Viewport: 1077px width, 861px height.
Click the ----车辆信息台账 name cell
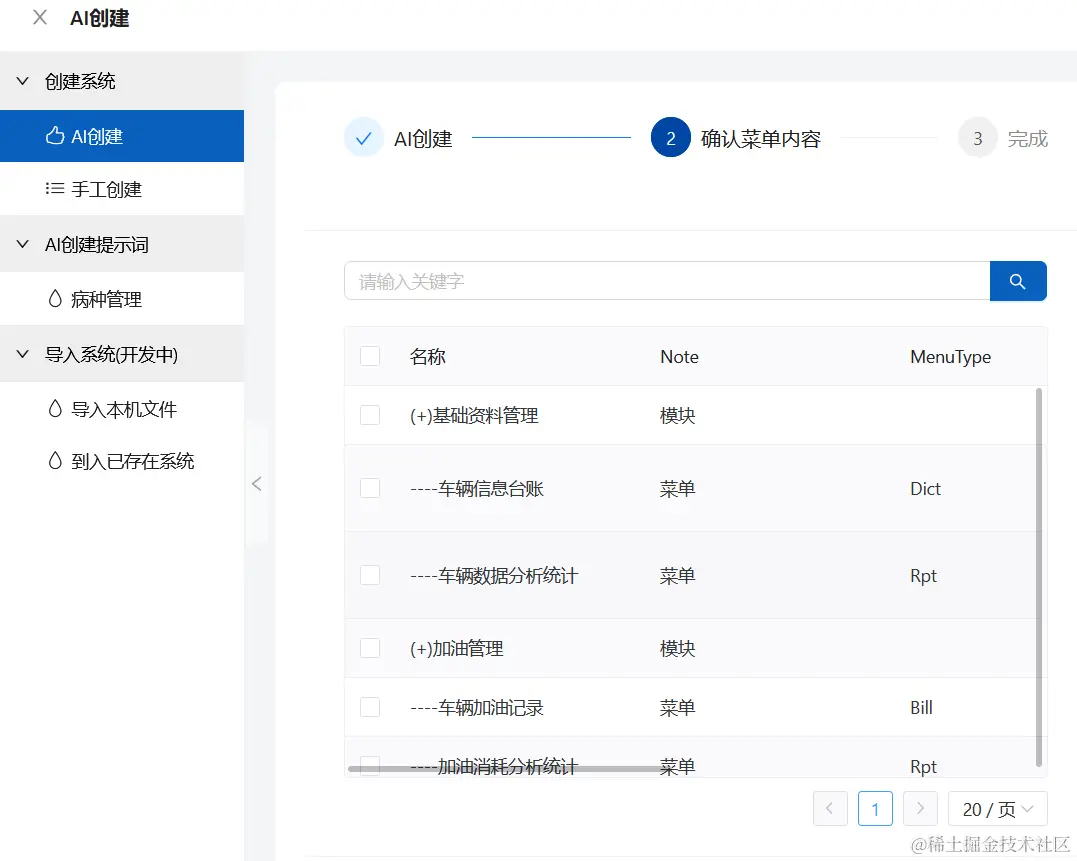tap(477, 489)
